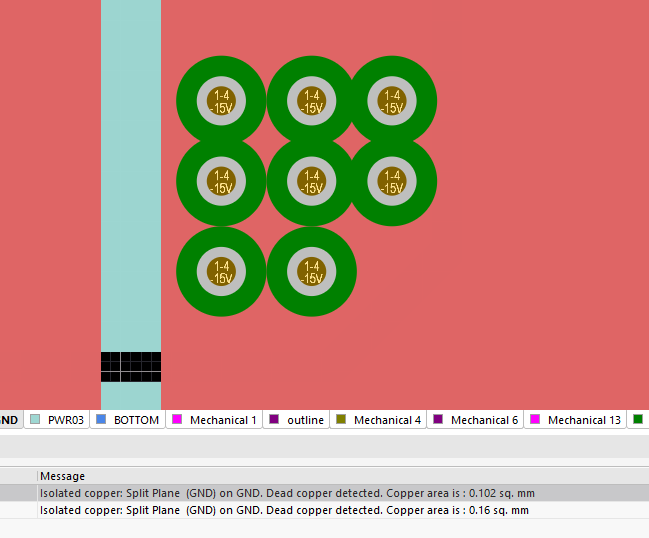
Task: Click the olive Mechanical 4 color swatch
Action: (341, 419)
